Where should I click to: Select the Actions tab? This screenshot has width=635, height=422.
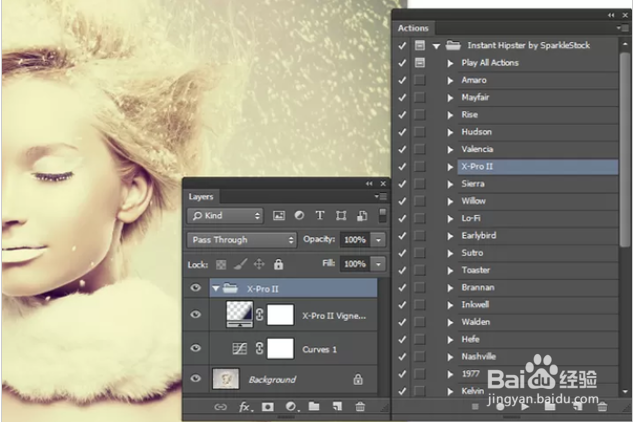(x=413, y=28)
